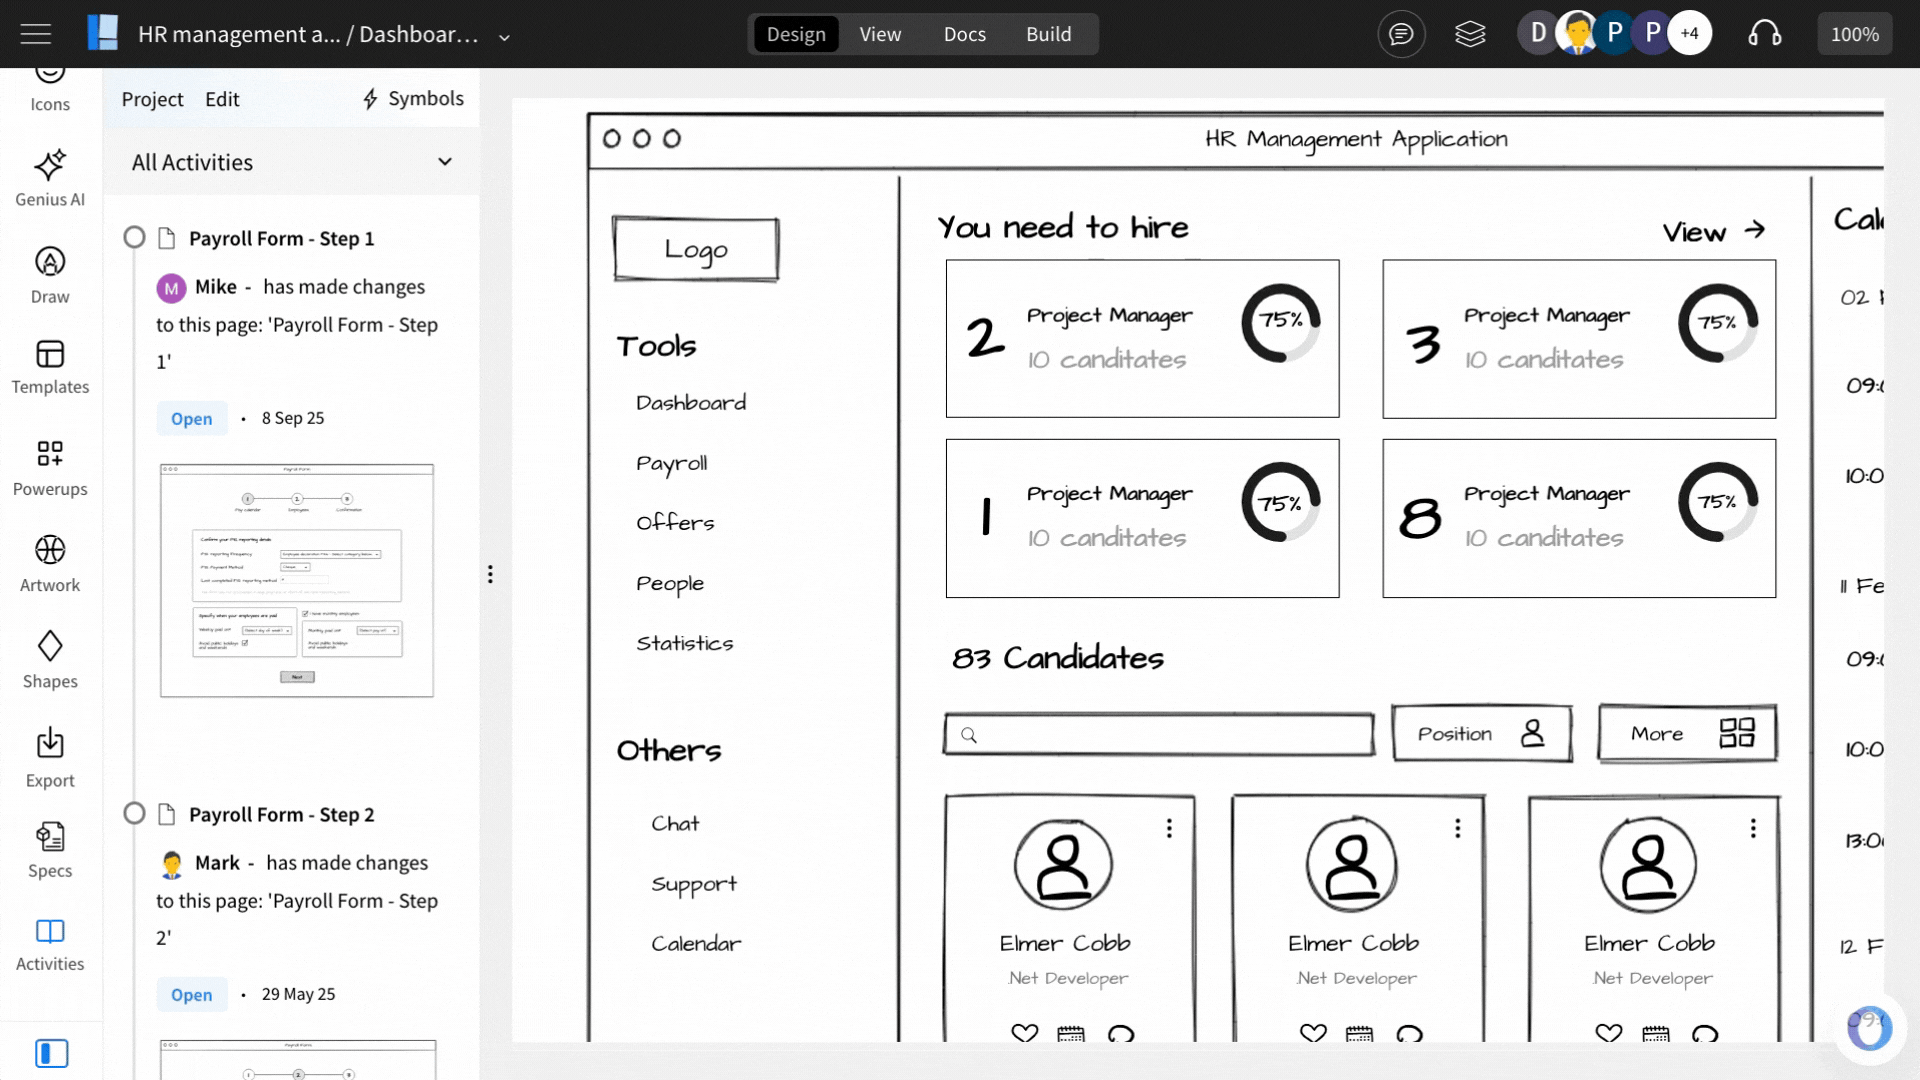
Task: Open the Templates panel
Action: pos(50,366)
